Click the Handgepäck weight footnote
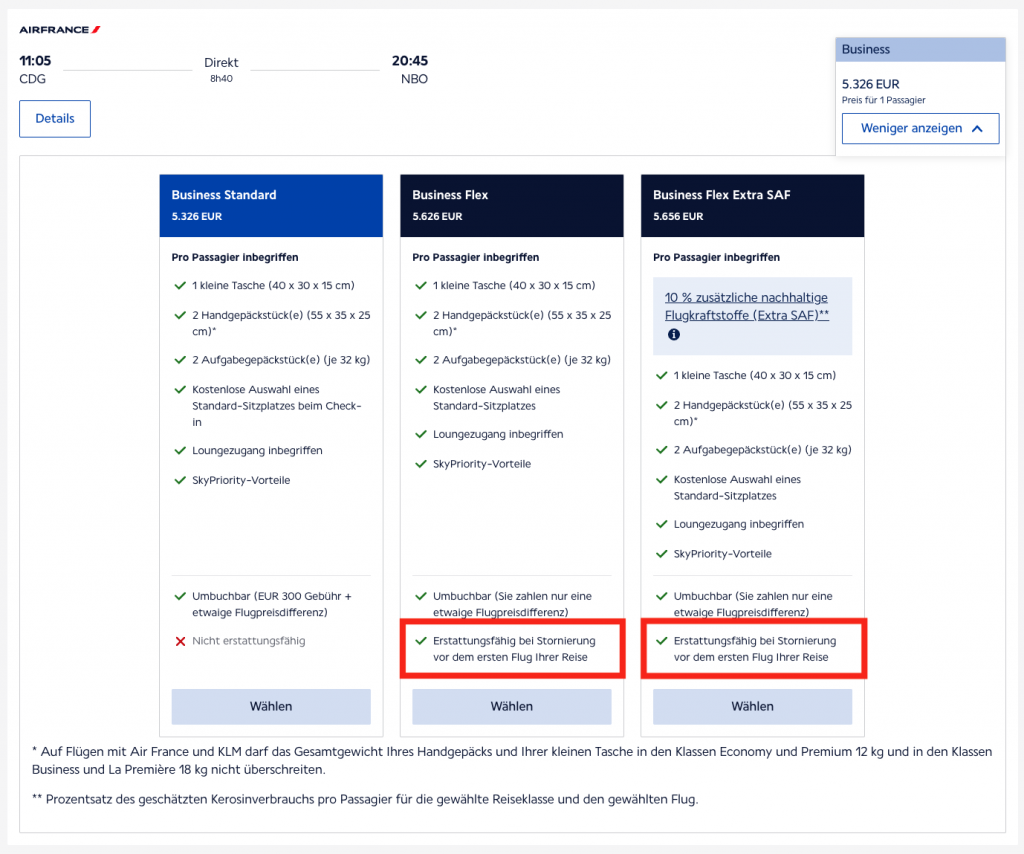Screen dimensions: 1024x854 [512, 761]
